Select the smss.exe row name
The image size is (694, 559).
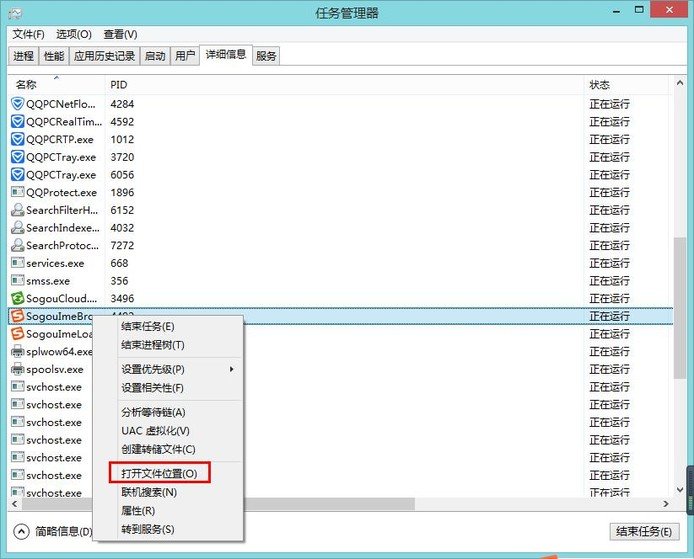pyautogui.click(x=48, y=281)
